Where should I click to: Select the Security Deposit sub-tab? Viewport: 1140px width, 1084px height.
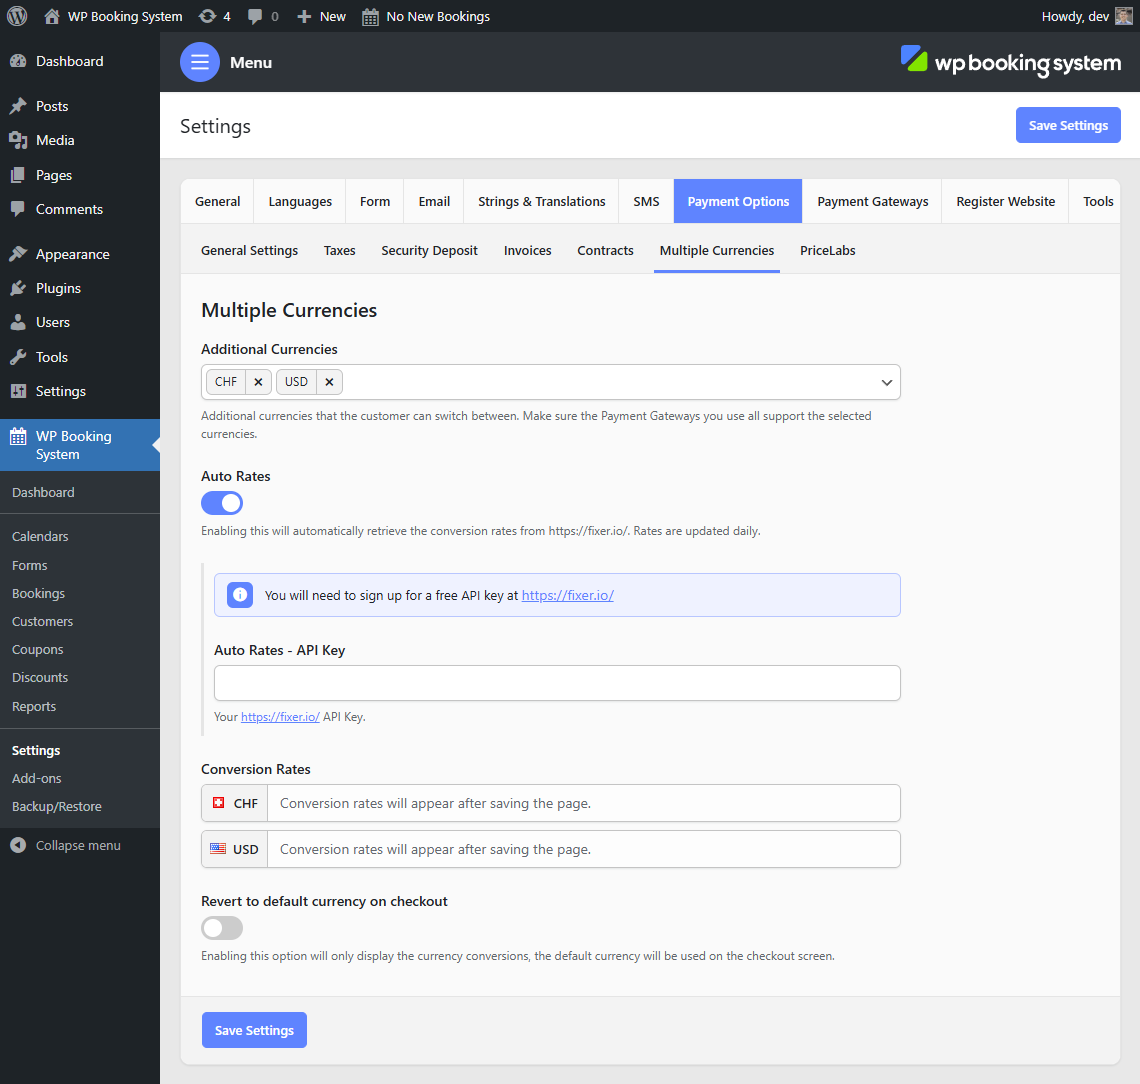pyautogui.click(x=430, y=250)
